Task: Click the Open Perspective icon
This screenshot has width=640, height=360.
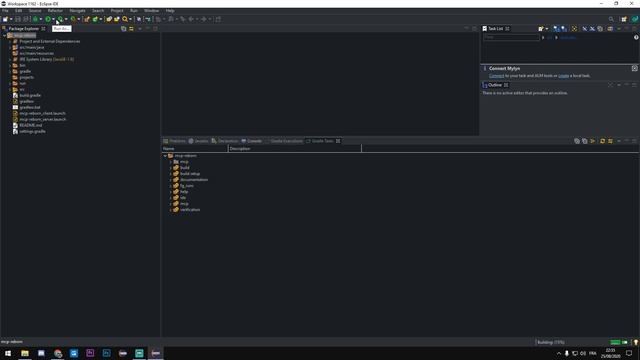Action: (624, 19)
